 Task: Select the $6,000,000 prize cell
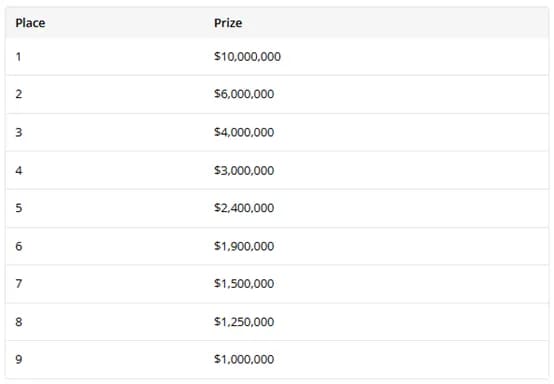[x=244, y=94]
